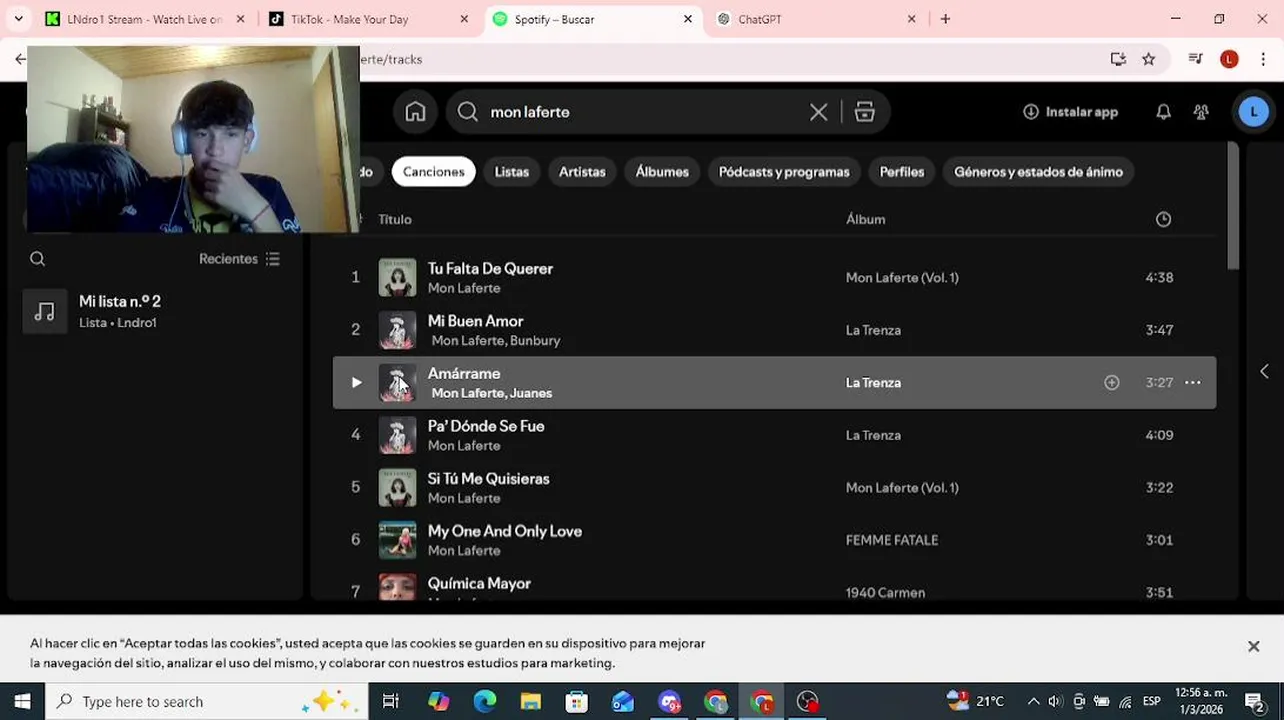Click the Spotify results vertical scrollbar
Image resolution: width=1284 pixels, height=720 pixels.
(1233, 205)
